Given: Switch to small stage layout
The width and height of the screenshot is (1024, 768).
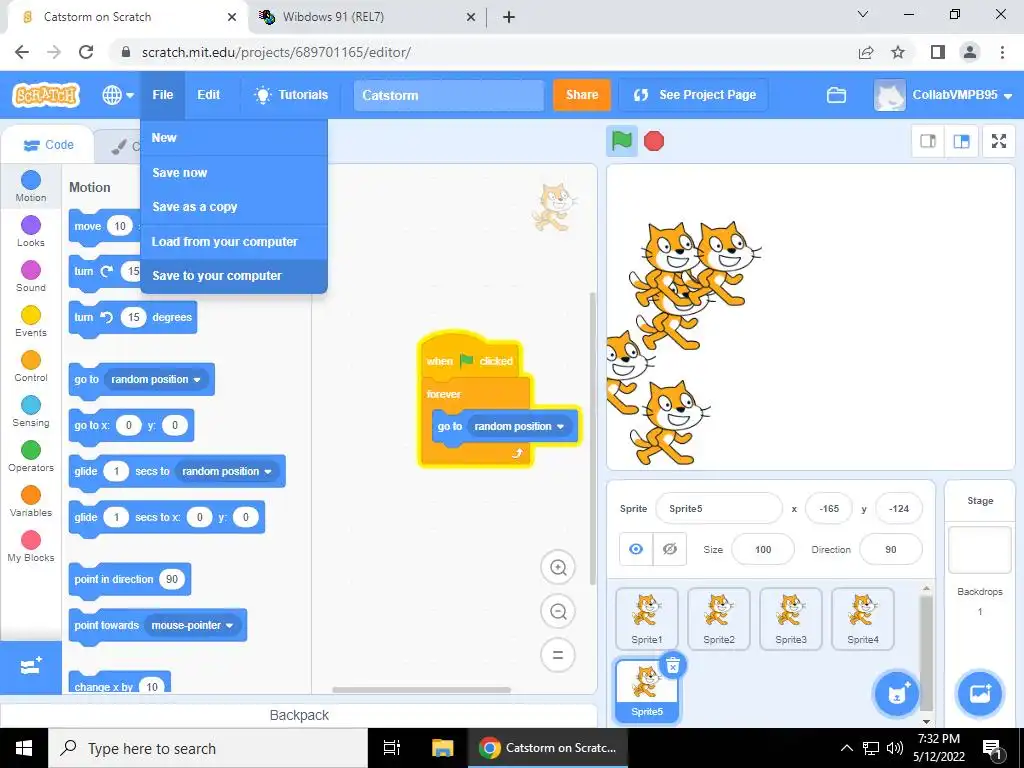Looking at the screenshot, I should (x=928, y=141).
